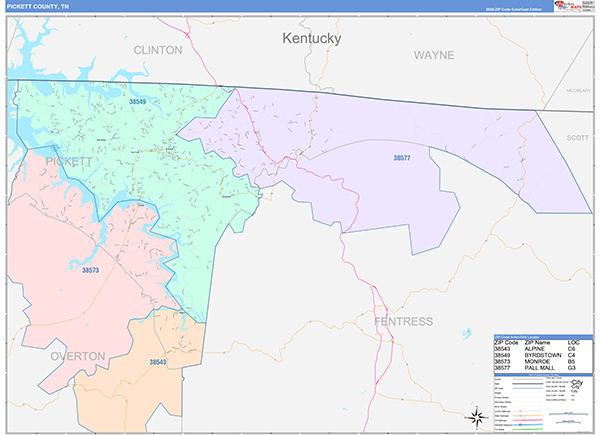This screenshot has height=435, width=600.
Task: Click the blue interstate line sample in legend
Action: 528,425
